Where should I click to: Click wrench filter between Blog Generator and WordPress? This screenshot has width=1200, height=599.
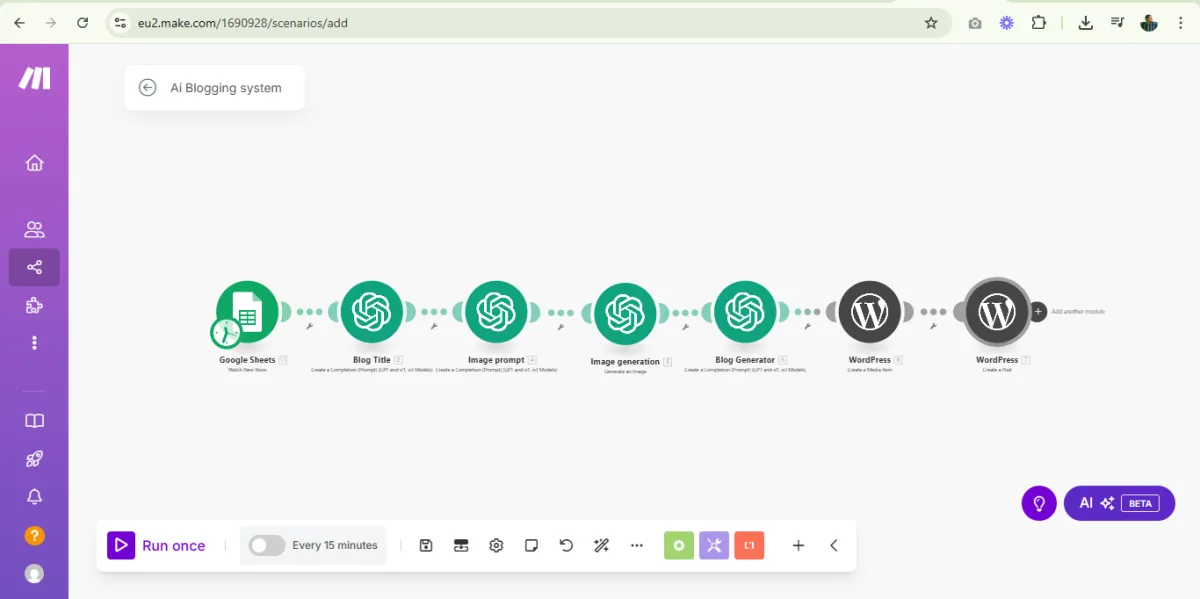coord(807,326)
